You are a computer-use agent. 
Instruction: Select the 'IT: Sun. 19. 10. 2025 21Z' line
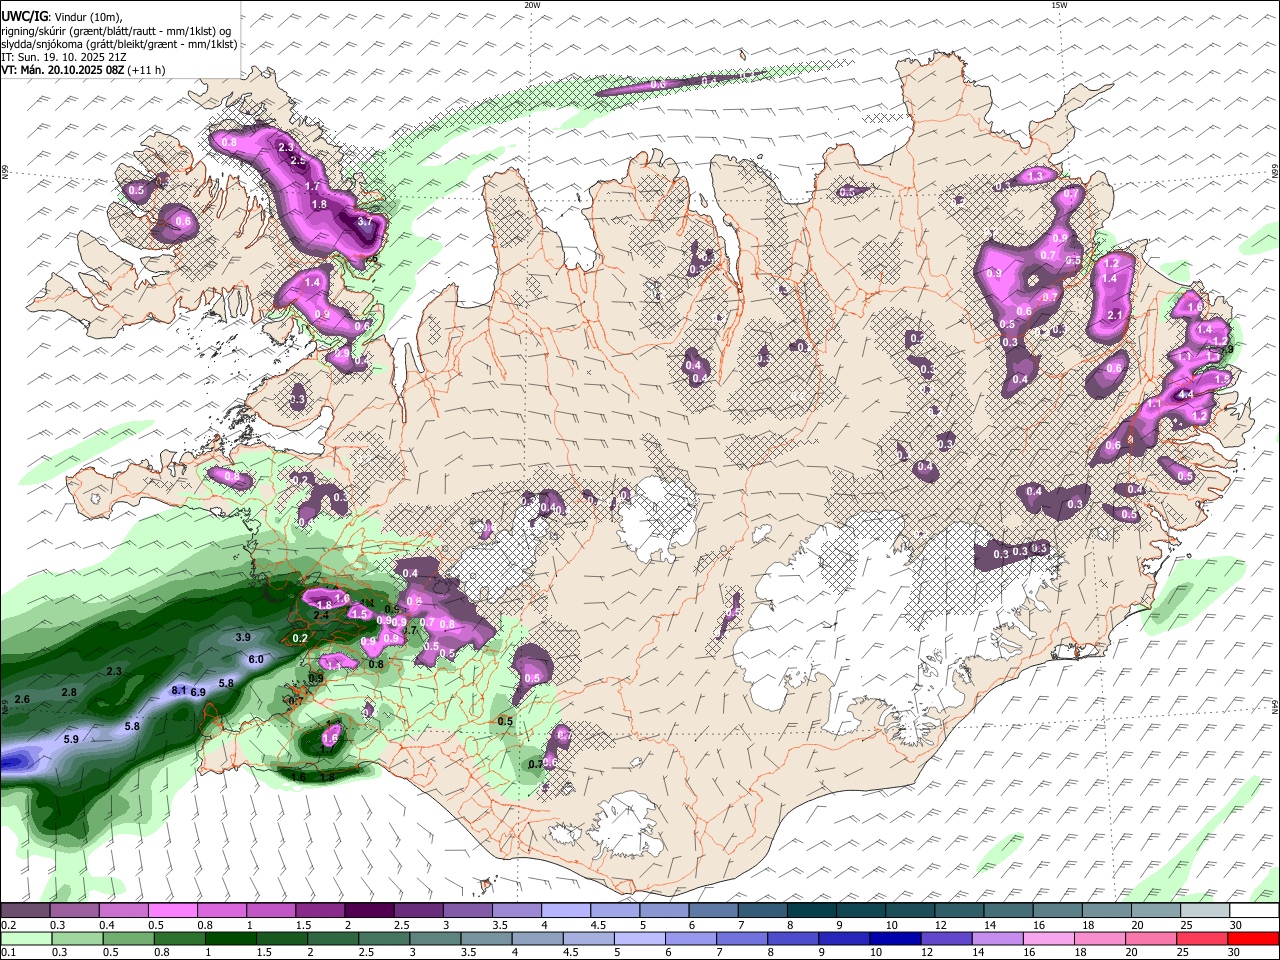64,57
